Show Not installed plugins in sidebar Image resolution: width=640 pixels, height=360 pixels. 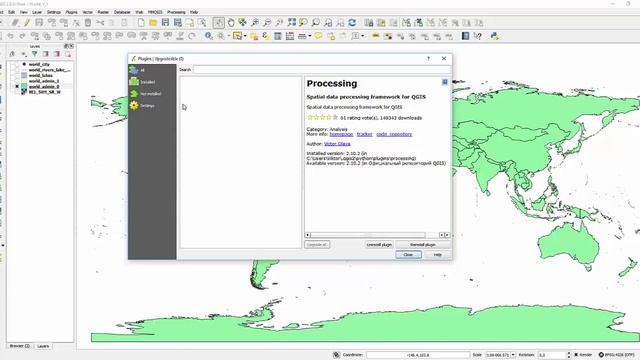click(x=152, y=94)
